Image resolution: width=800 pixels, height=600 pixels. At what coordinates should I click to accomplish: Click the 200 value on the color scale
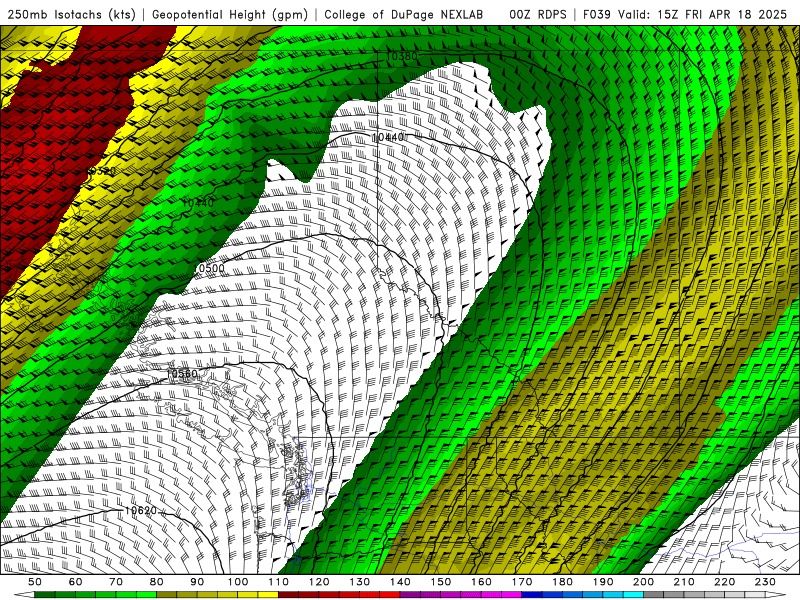click(x=643, y=582)
